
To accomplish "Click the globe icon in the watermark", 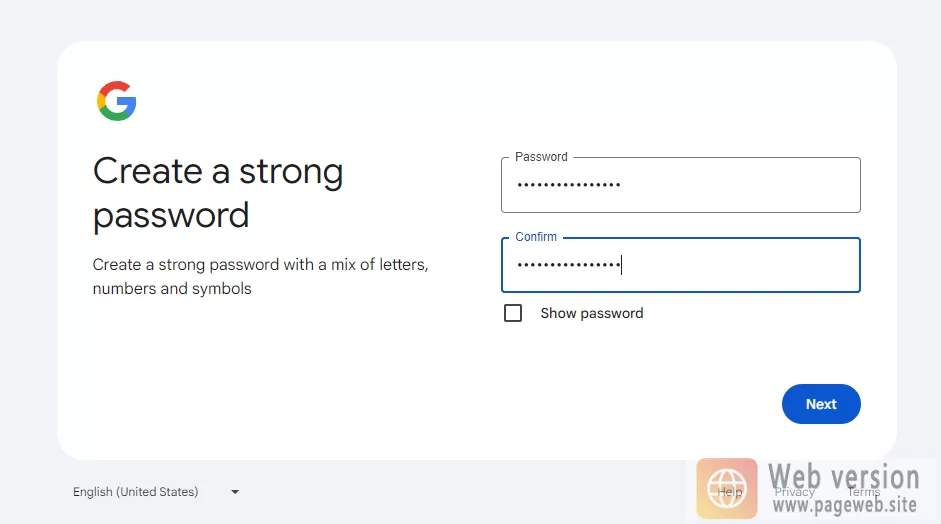I will pyautogui.click(x=727, y=489).
